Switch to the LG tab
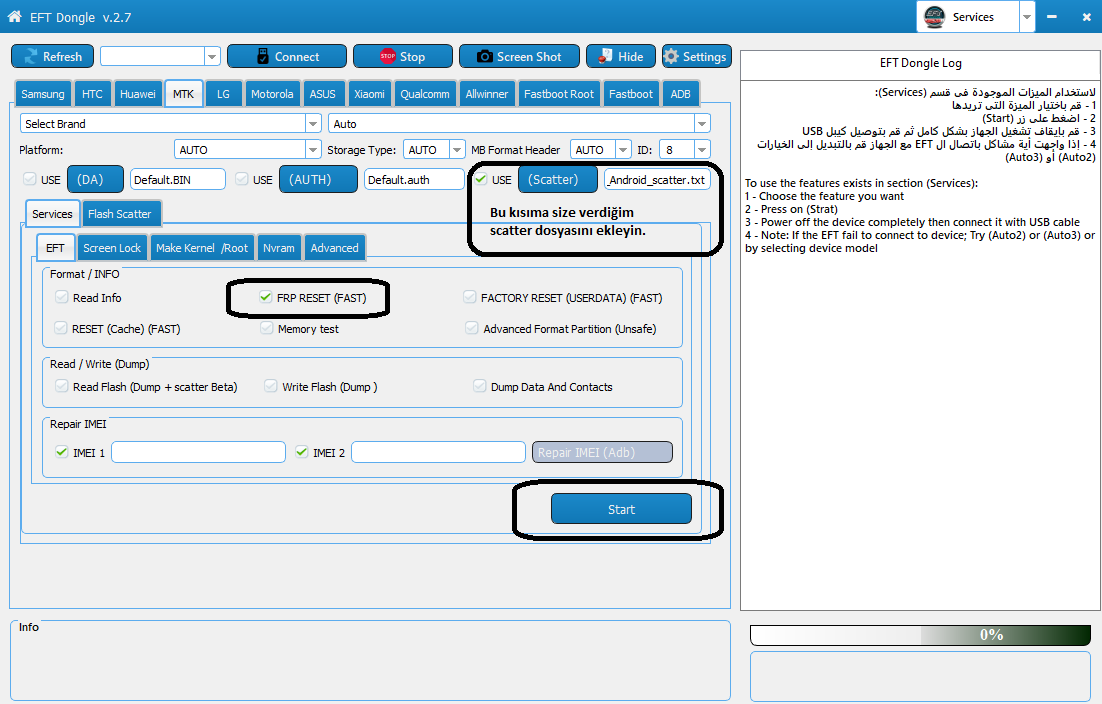This screenshot has height=704, width=1102. click(223, 94)
